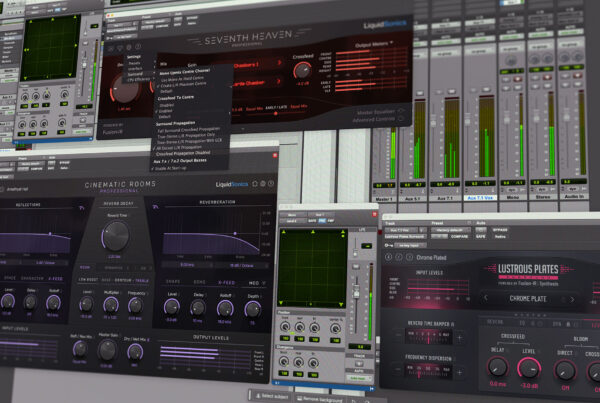The width and height of the screenshot is (600, 403).
Task: Click the Master 1 track name in mixer
Action: coord(384,199)
